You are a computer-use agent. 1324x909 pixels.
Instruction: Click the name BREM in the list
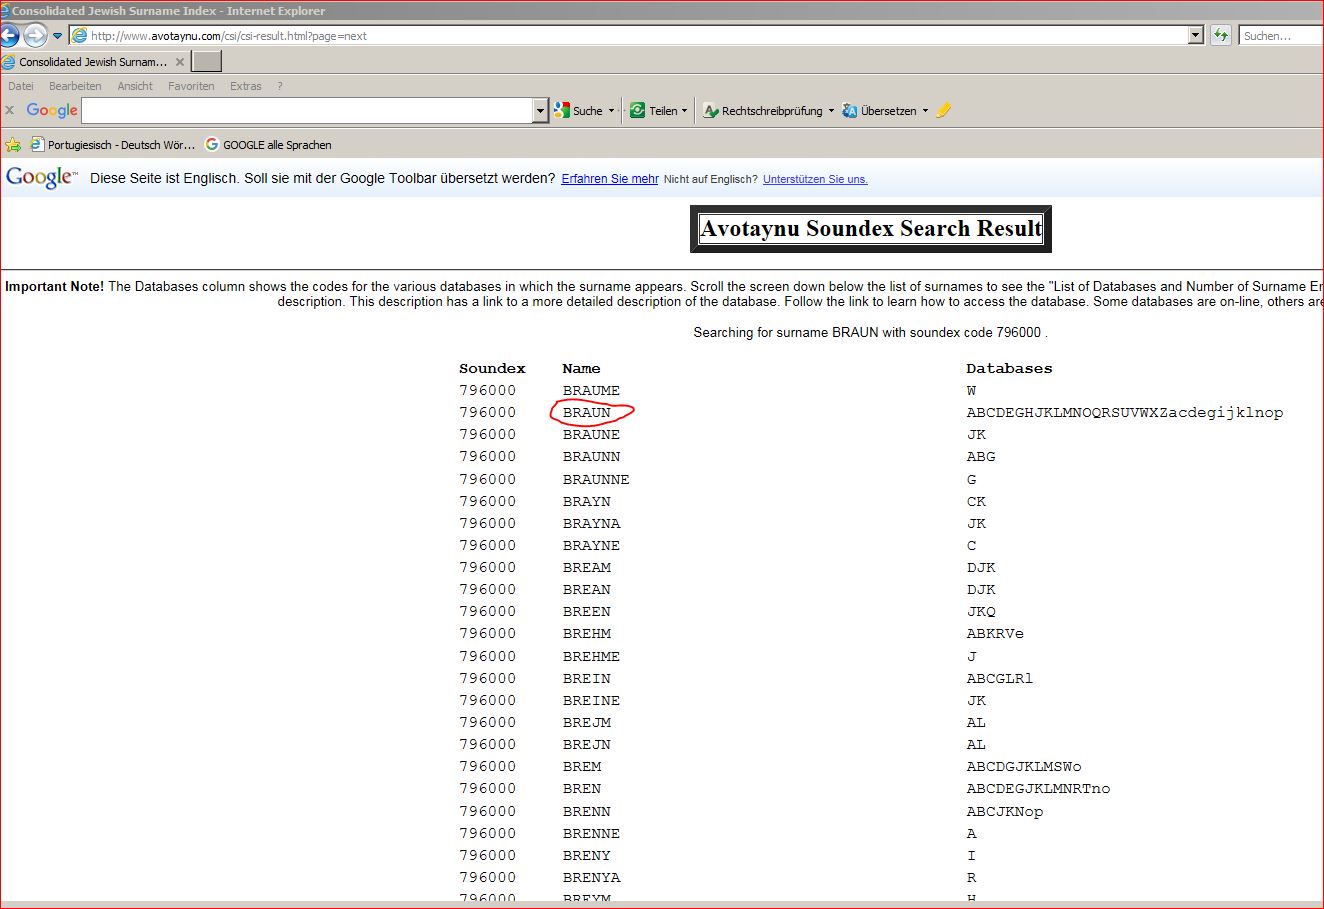(x=582, y=766)
